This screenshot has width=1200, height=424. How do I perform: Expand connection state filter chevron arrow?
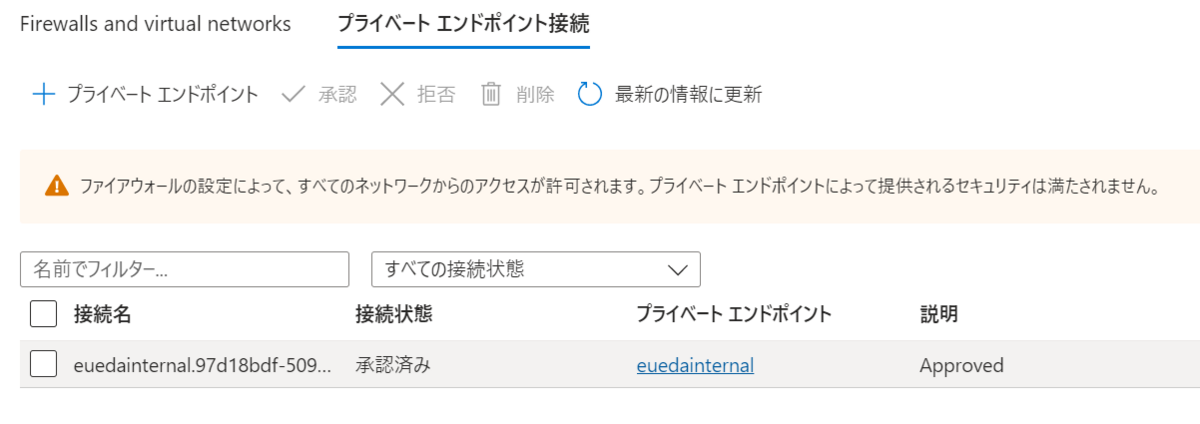coord(677,269)
